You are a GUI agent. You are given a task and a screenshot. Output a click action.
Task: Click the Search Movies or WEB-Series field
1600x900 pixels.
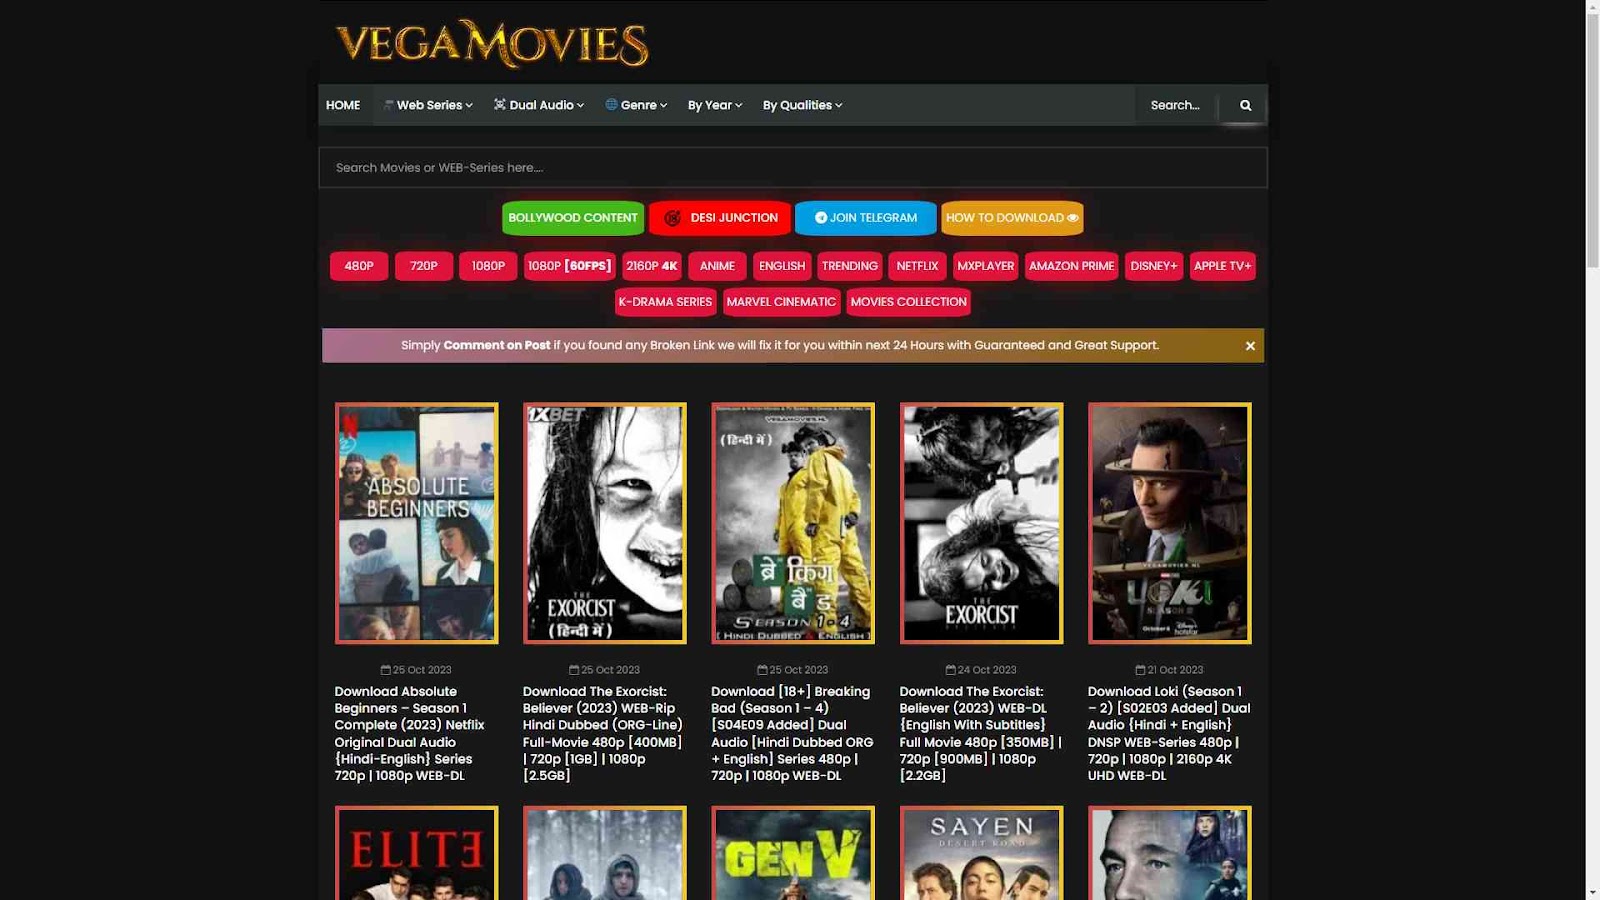(x=793, y=168)
